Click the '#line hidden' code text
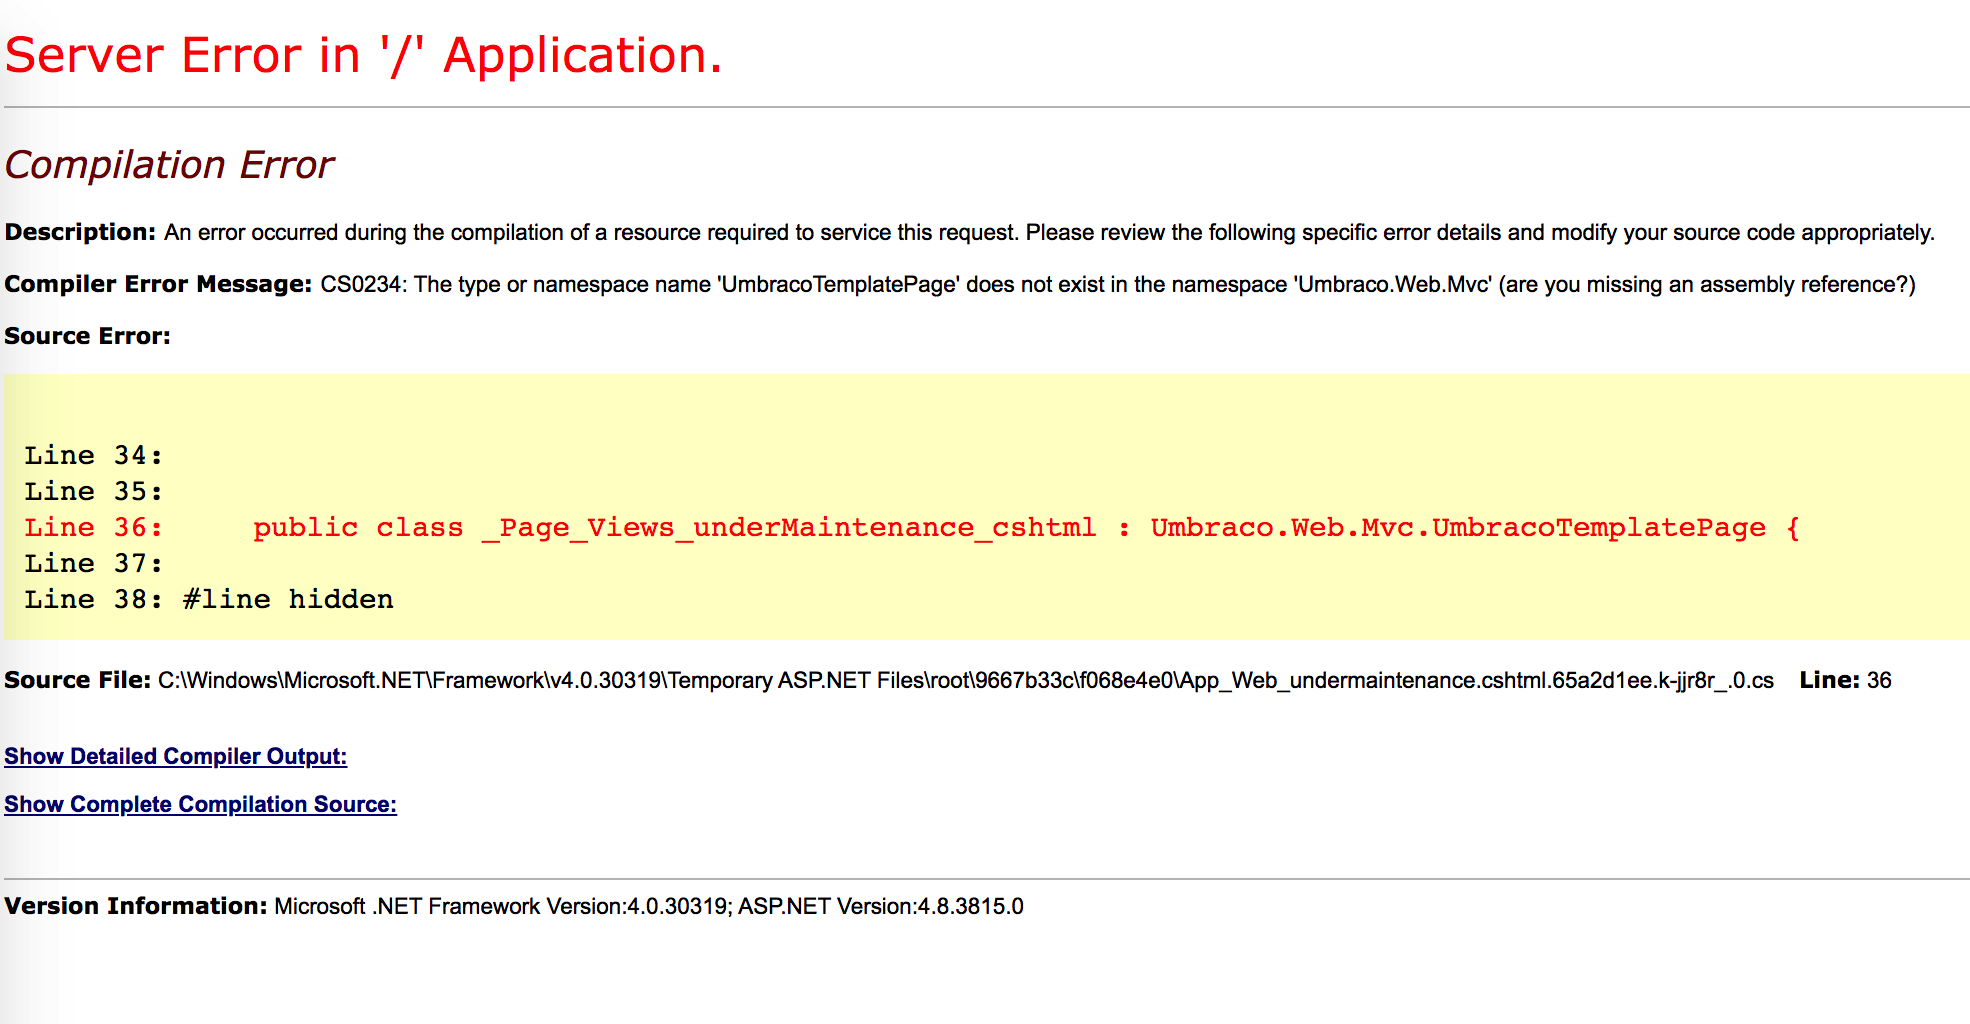Image resolution: width=1970 pixels, height=1024 pixels. pyautogui.click(x=288, y=599)
